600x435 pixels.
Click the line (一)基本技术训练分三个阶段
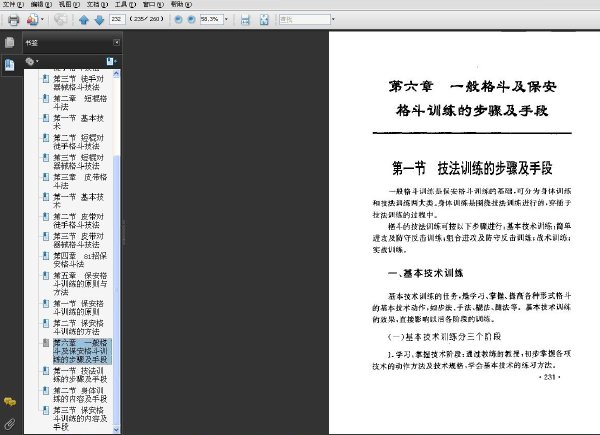[444, 337]
